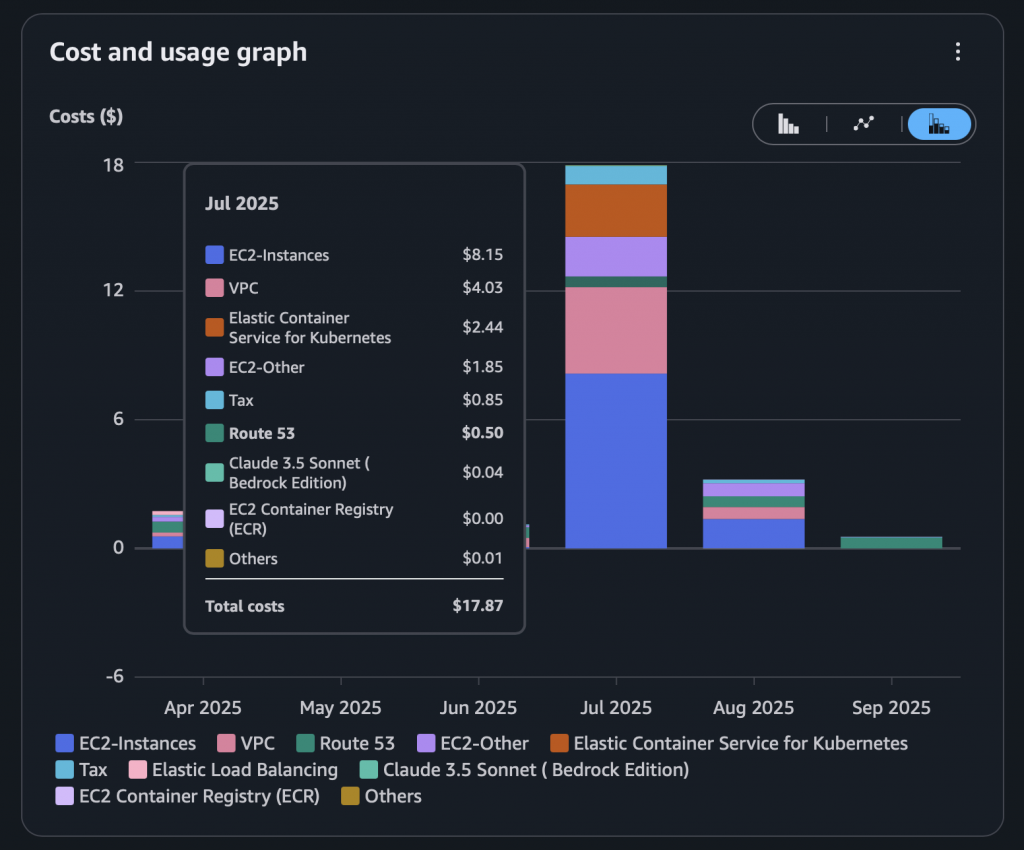Open the three-dot widget options menu
This screenshot has height=850, width=1024.
point(958,52)
